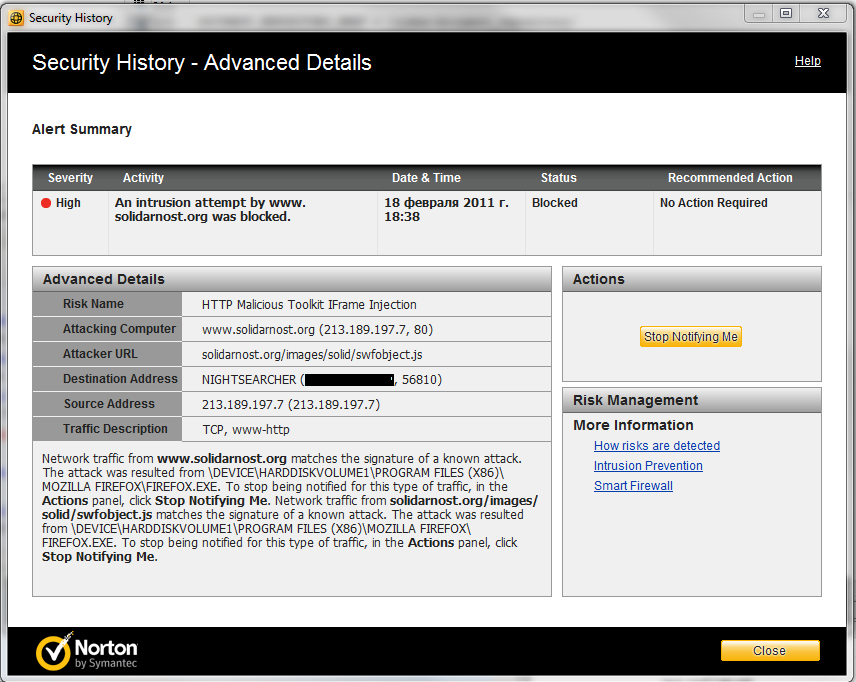This screenshot has width=856, height=682.
Task: Click the Attacking Computer row label
Action: [119, 329]
